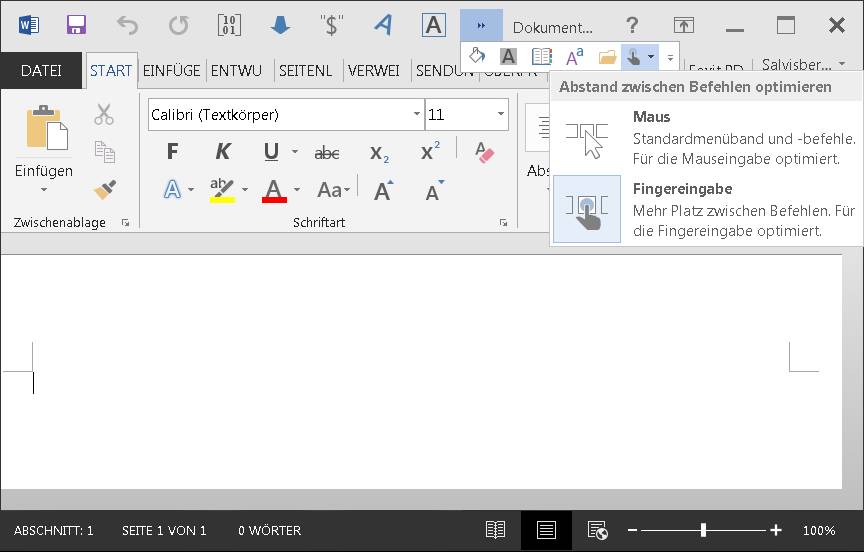Select Maus input mode option
Screen dimensions: 865x552
pyautogui.click(x=707, y=138)
